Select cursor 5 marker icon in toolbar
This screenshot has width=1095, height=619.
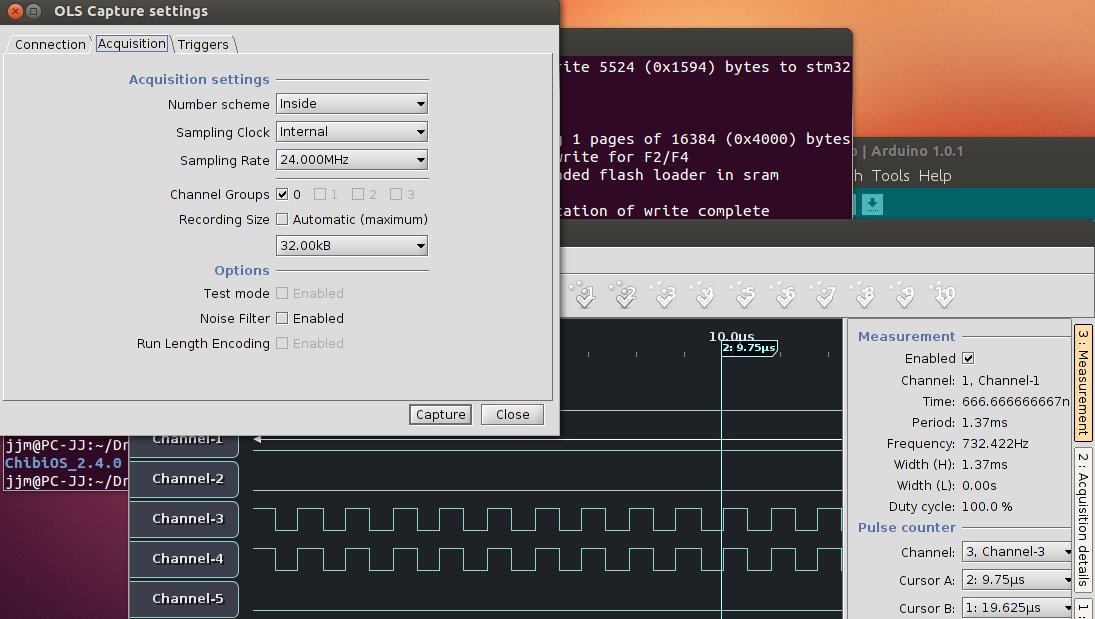(744, 296)
